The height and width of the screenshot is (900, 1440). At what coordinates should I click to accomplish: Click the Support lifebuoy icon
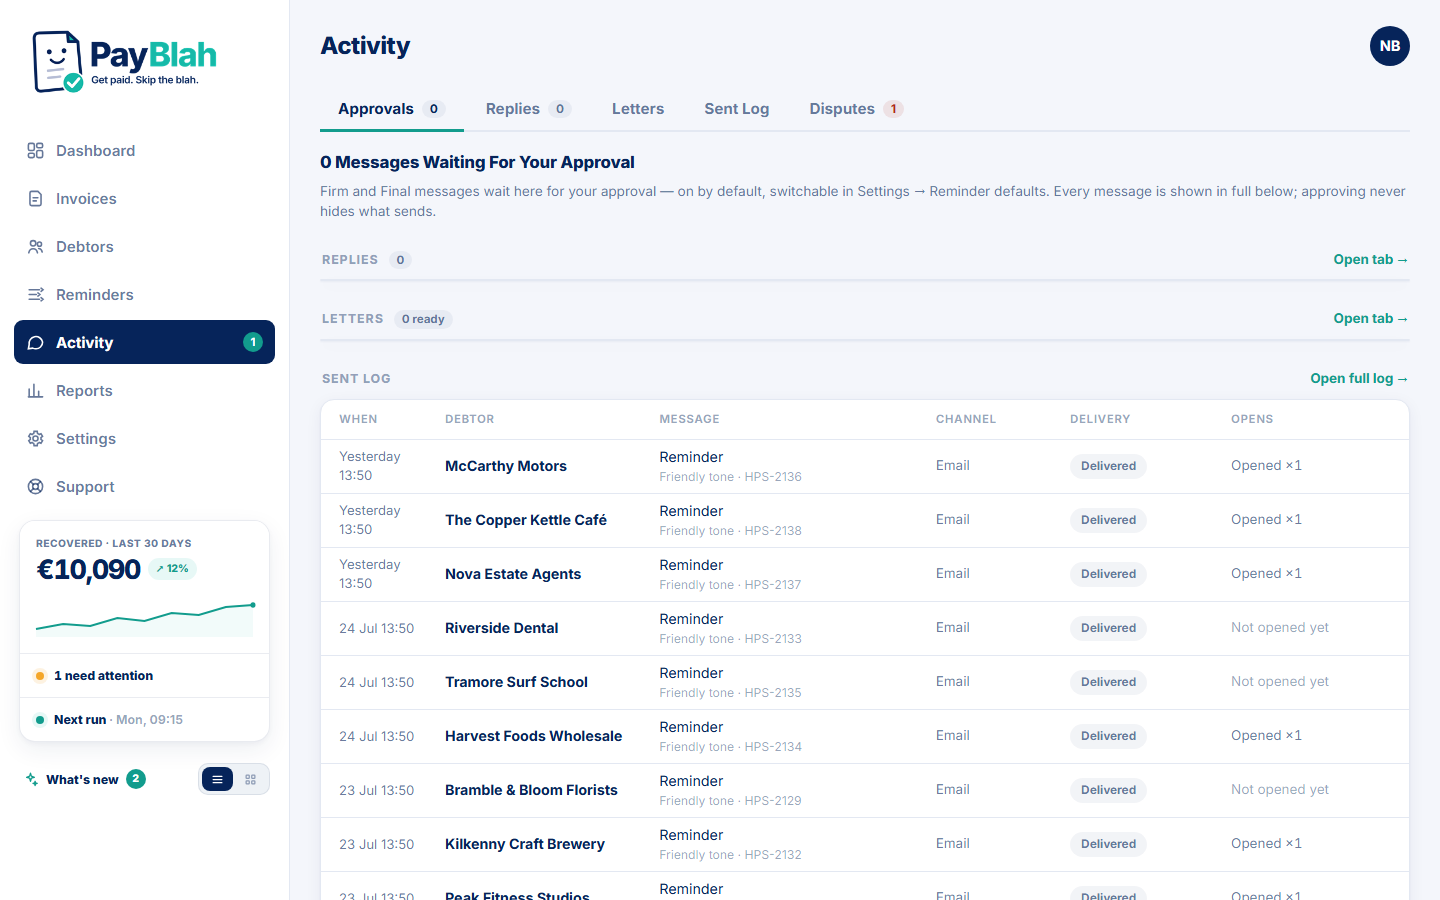coord(35,487)
